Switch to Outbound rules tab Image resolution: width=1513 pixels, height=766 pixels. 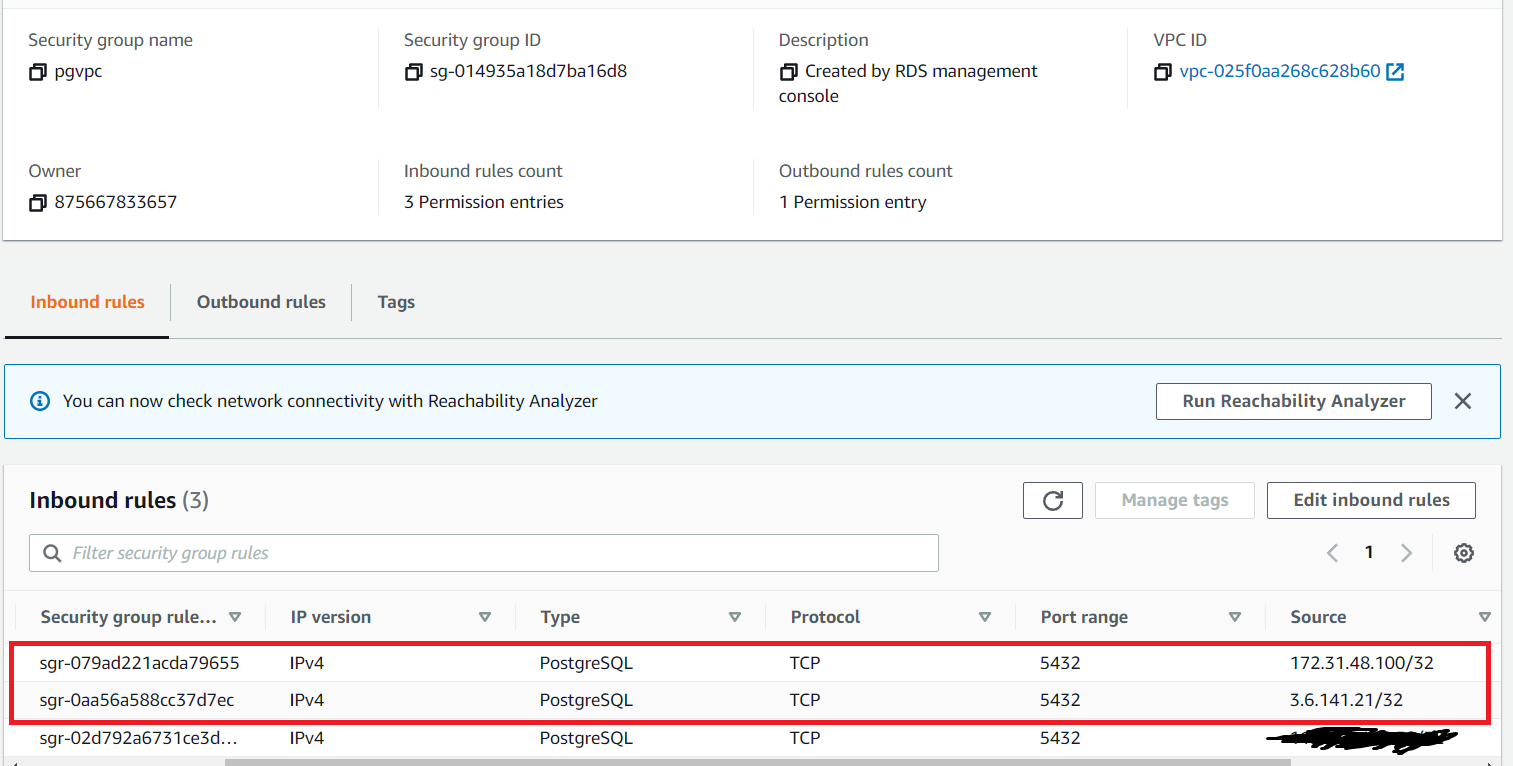261,302
